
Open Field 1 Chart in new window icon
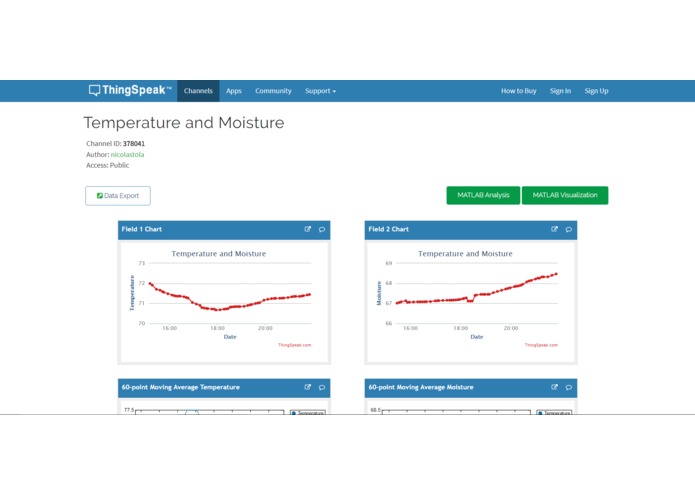click(x=308, y=229)
